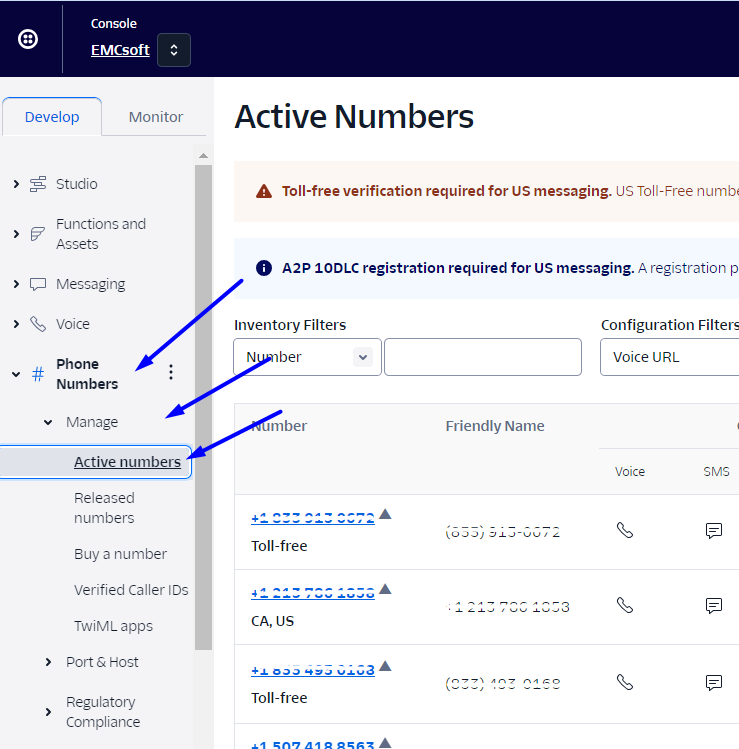
Task: Expand the Port & Host section
Action: [48, 662]
